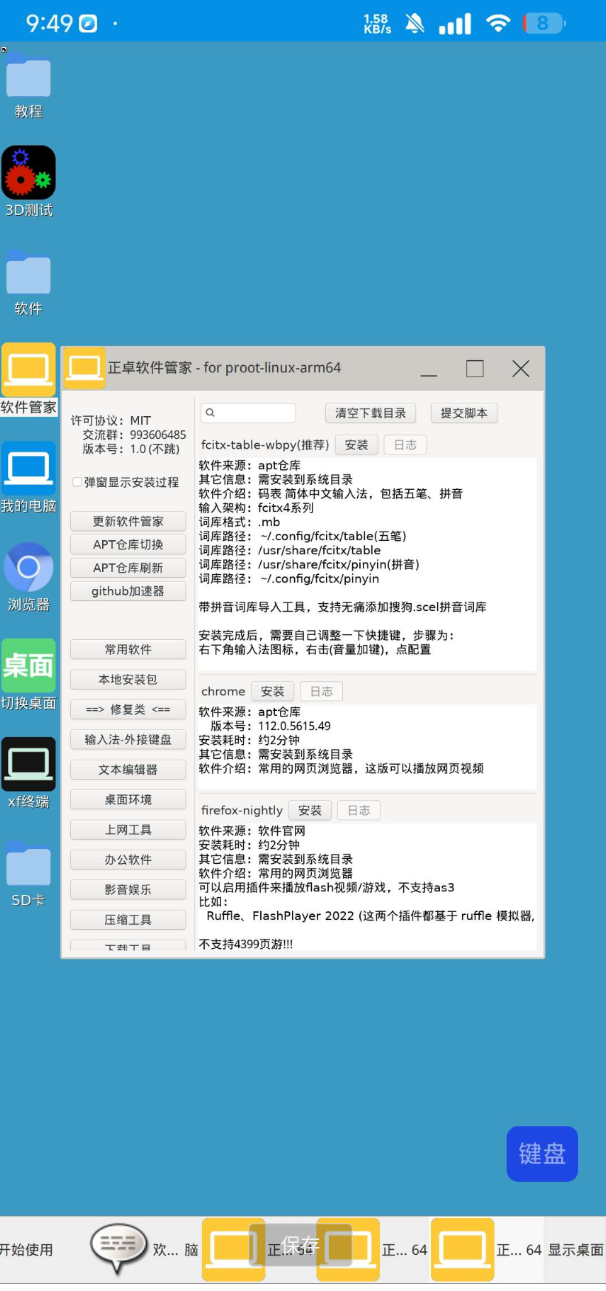Screen dimensions: 606x1291
Task: Select 压缩工具 category
Action: click(128, 919)
